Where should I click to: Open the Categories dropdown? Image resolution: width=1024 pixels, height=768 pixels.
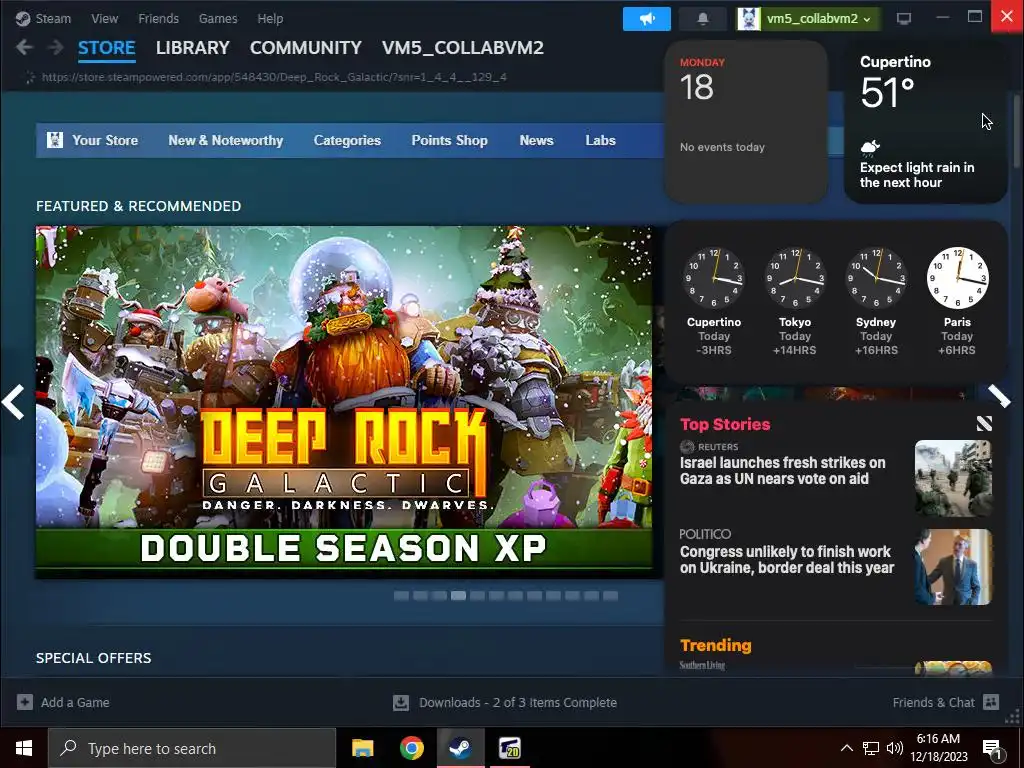[x=347, y=140]
